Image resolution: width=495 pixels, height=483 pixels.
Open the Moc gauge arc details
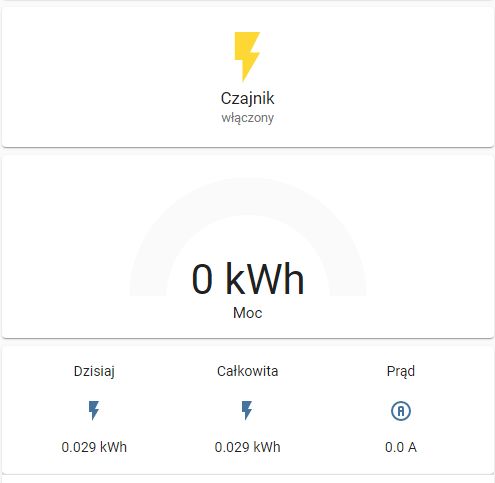247,237
